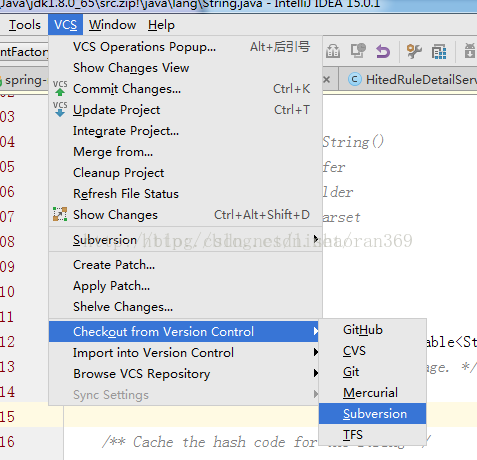The height and width of the screenshot is (460, 477).
Task: Click the VCS menu in menu bar
Action: [66, 25]
